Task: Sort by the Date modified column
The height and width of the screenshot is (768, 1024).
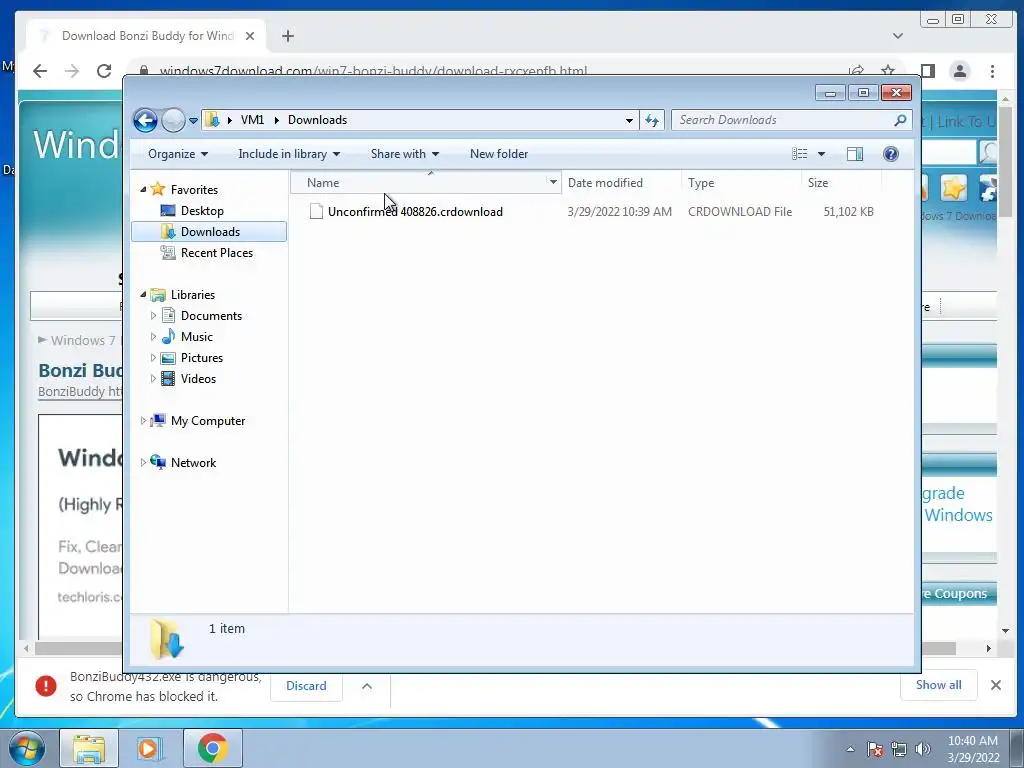Action: [620, 183]
